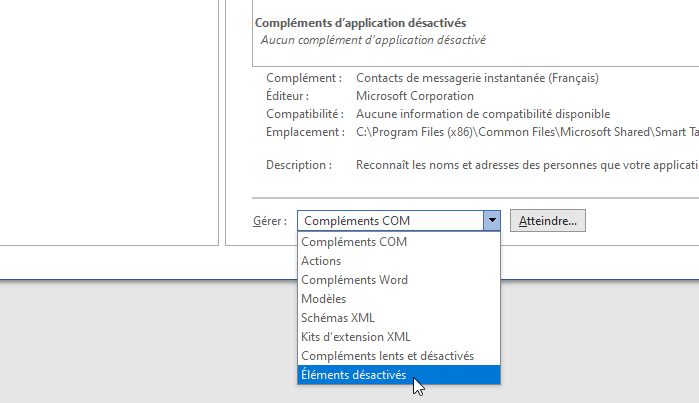Click the Microsoft Corporation publisher text
This screenshot has height=403, width=699.
[415, 96]
